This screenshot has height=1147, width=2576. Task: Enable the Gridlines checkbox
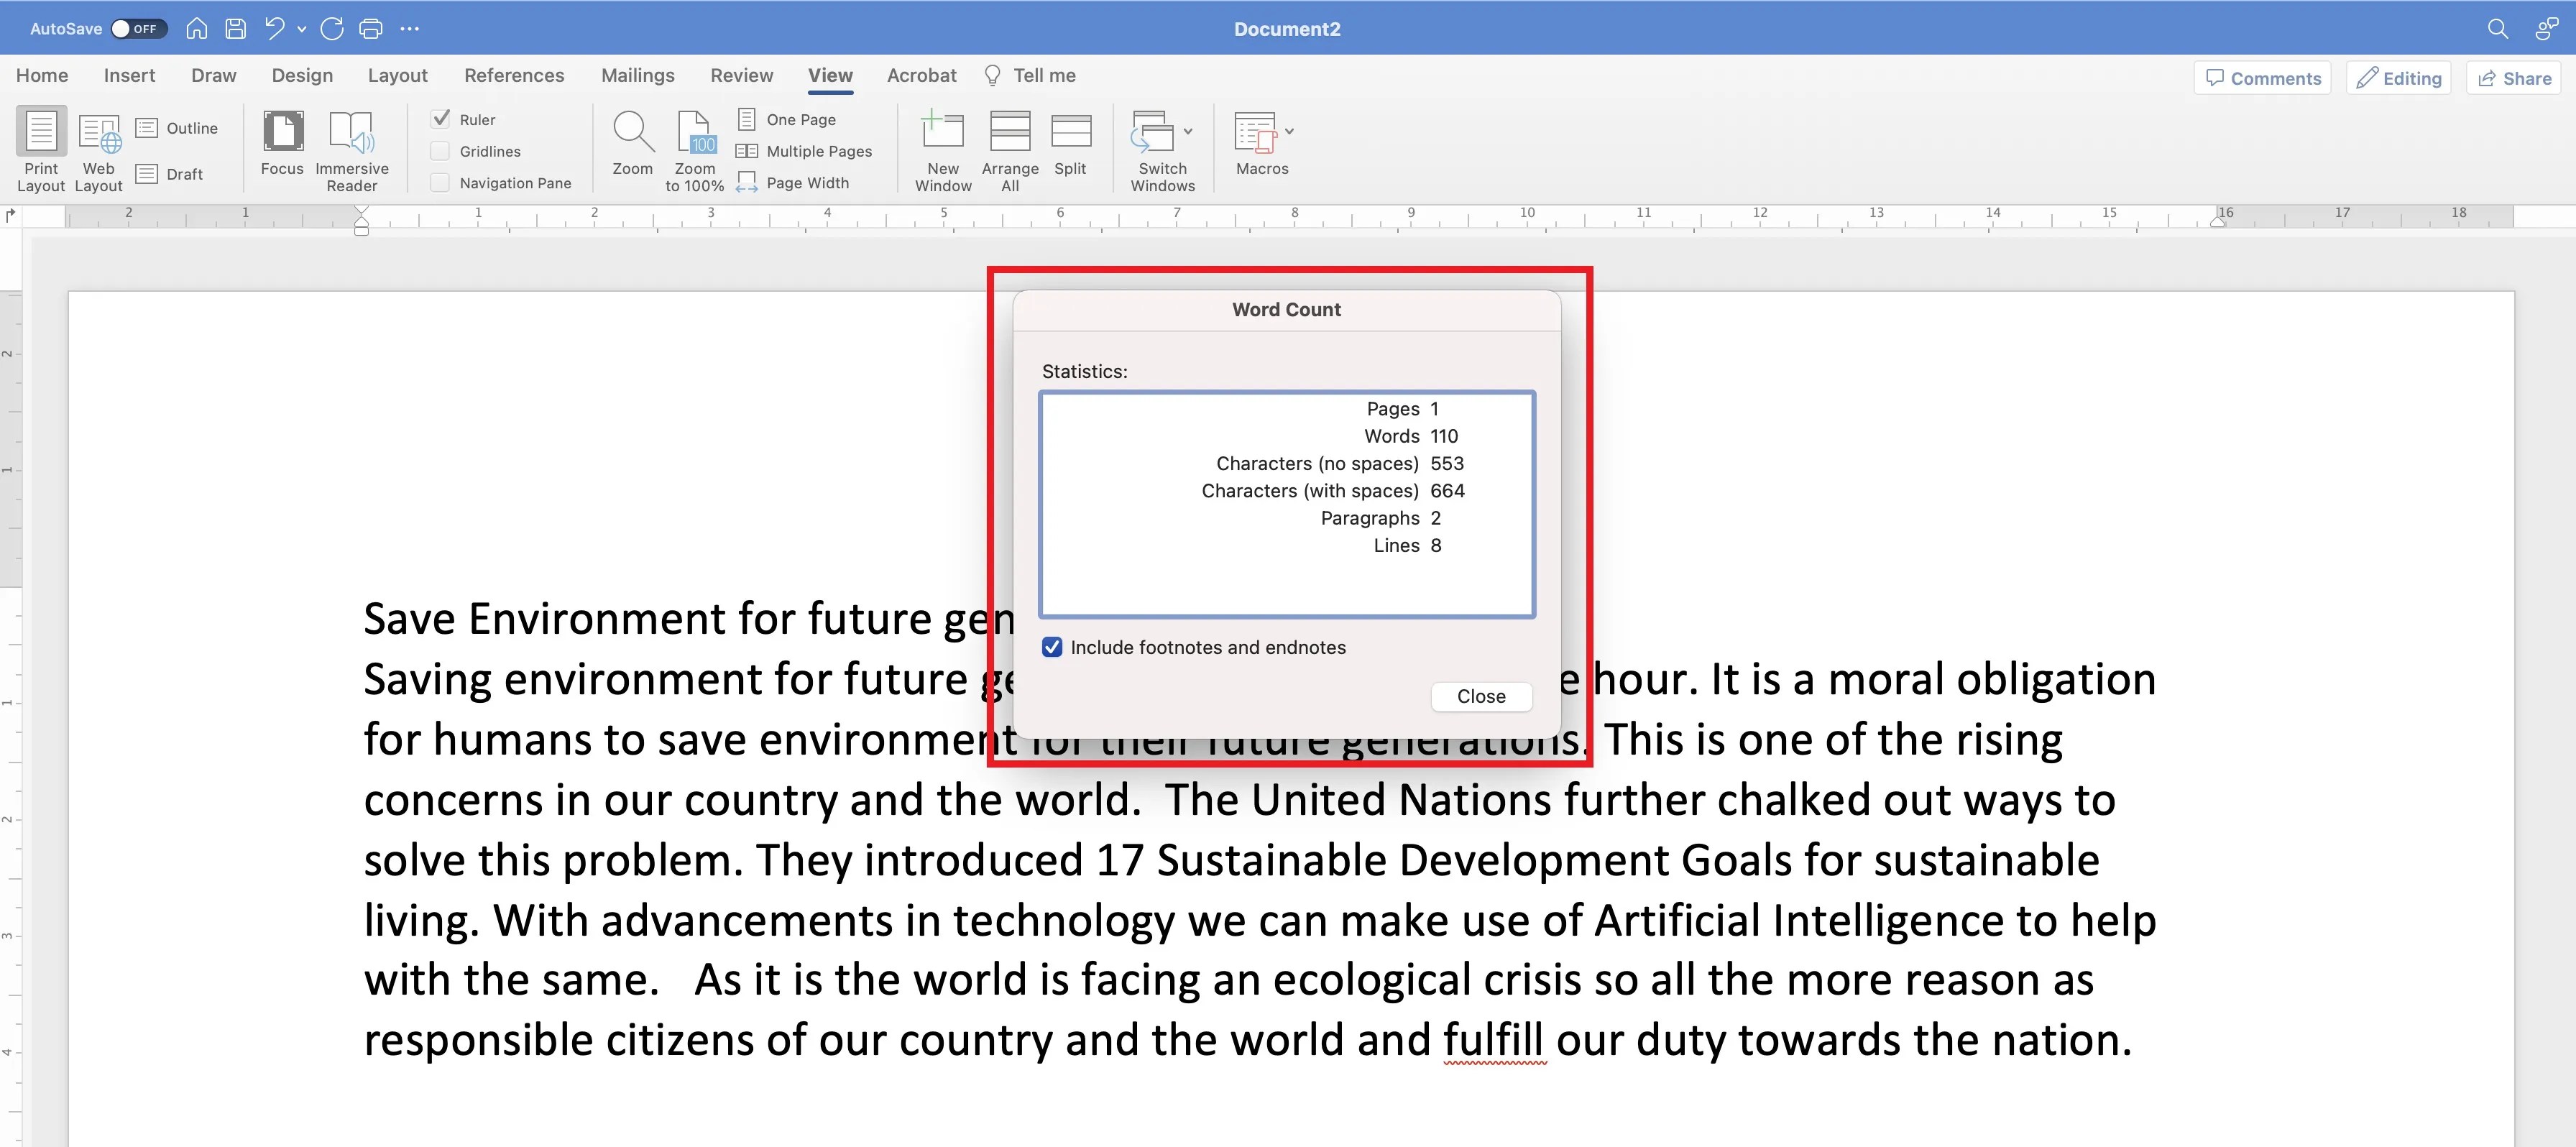[x=440, y=151]
